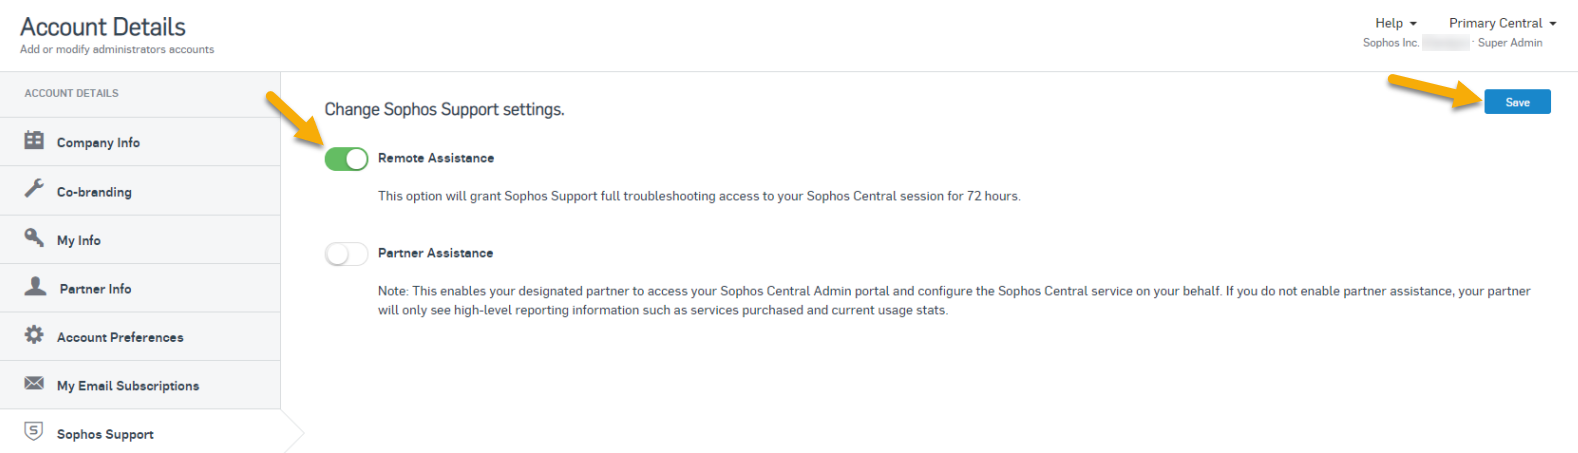Click the Co-branding wrench icon
The height and width of the screenshot is (453, 1578).
[34, 188]
